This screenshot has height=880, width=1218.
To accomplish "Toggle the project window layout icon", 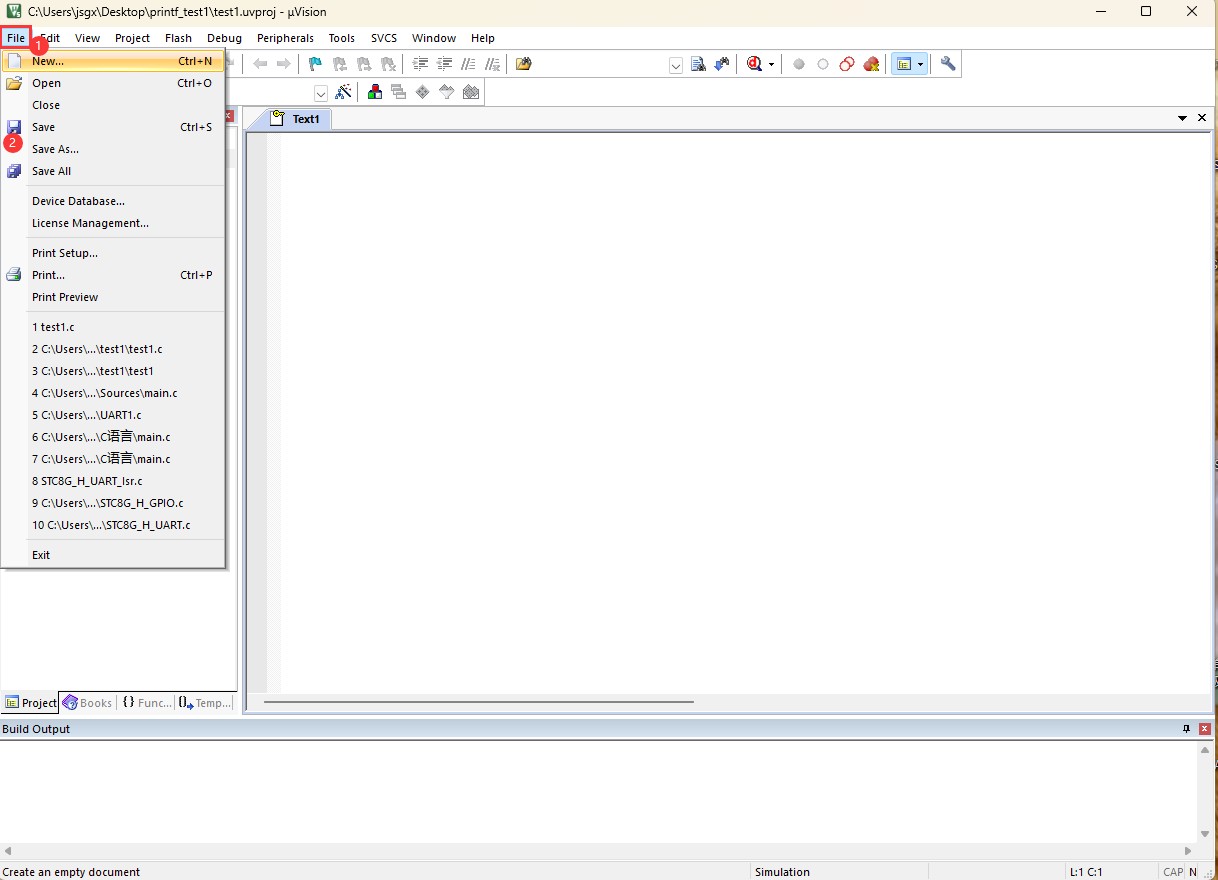I will tap(904, 64).
